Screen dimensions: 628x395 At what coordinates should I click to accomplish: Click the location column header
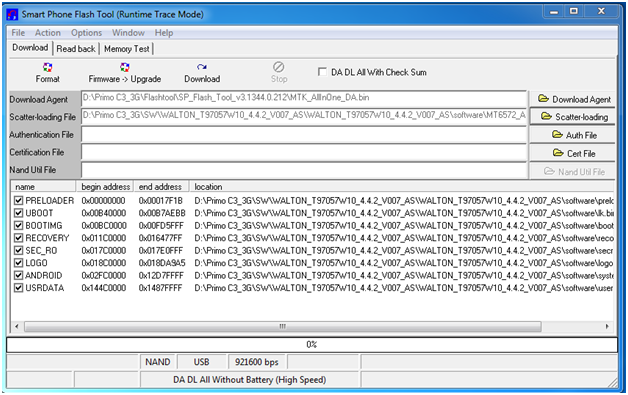click(x=402, y=187)
